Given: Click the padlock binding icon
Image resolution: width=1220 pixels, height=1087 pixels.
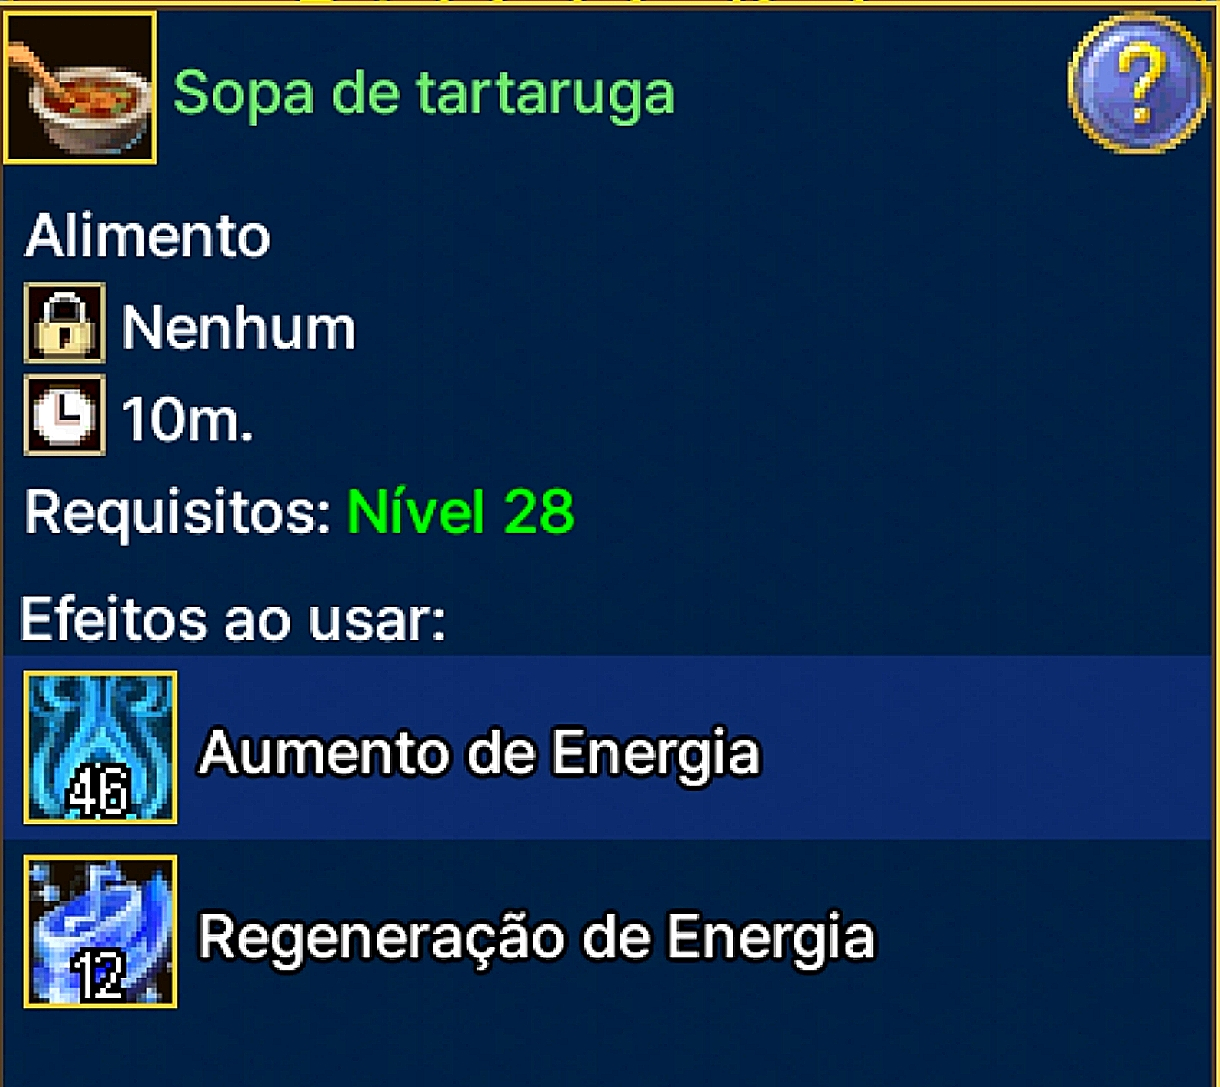Looking at the screenshot, I should tap(64, 323).
